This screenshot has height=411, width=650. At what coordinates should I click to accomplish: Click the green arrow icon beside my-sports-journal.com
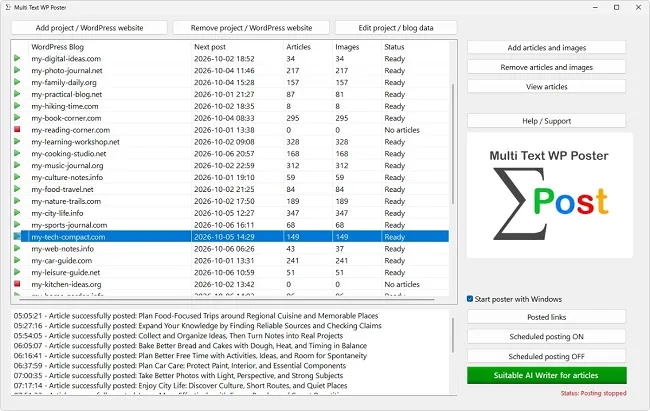(x=17, y=224)
